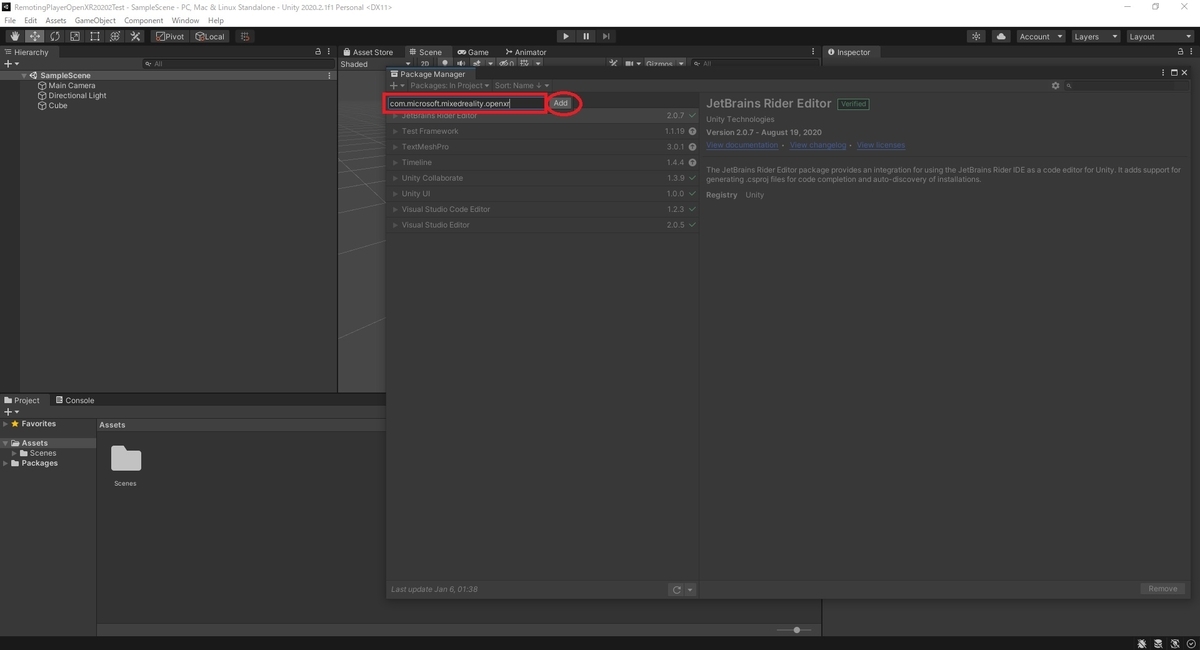Open the GameObject menu
The height and width of the screenshot is (650, 1200).
(95, 20)
